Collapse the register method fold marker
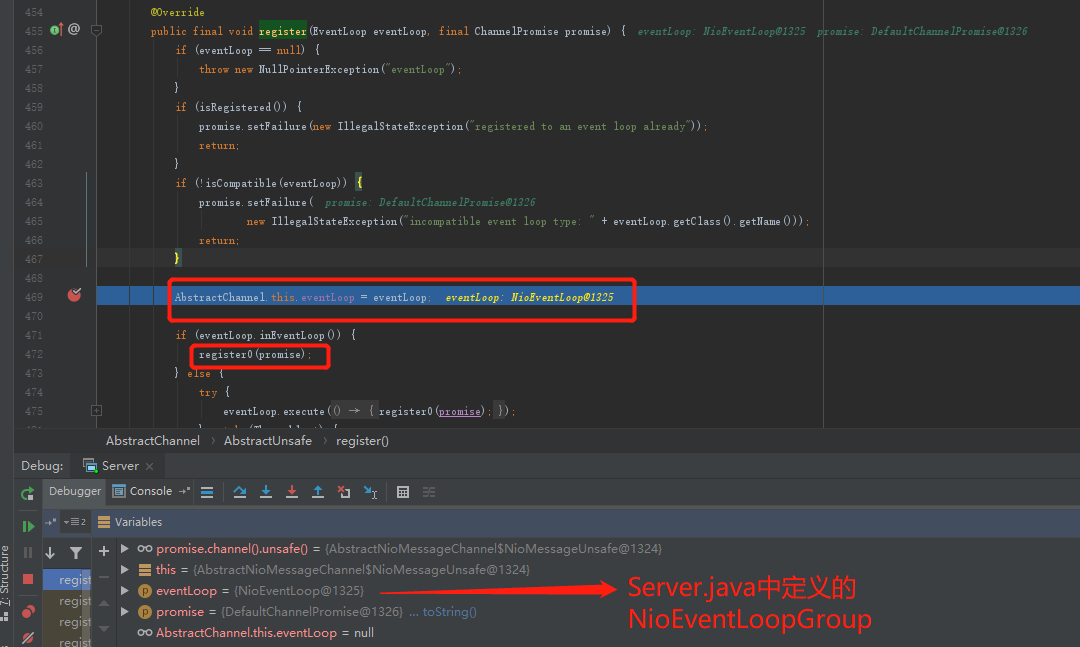This screenshot has height=647, width=1080. click(96, 30)
